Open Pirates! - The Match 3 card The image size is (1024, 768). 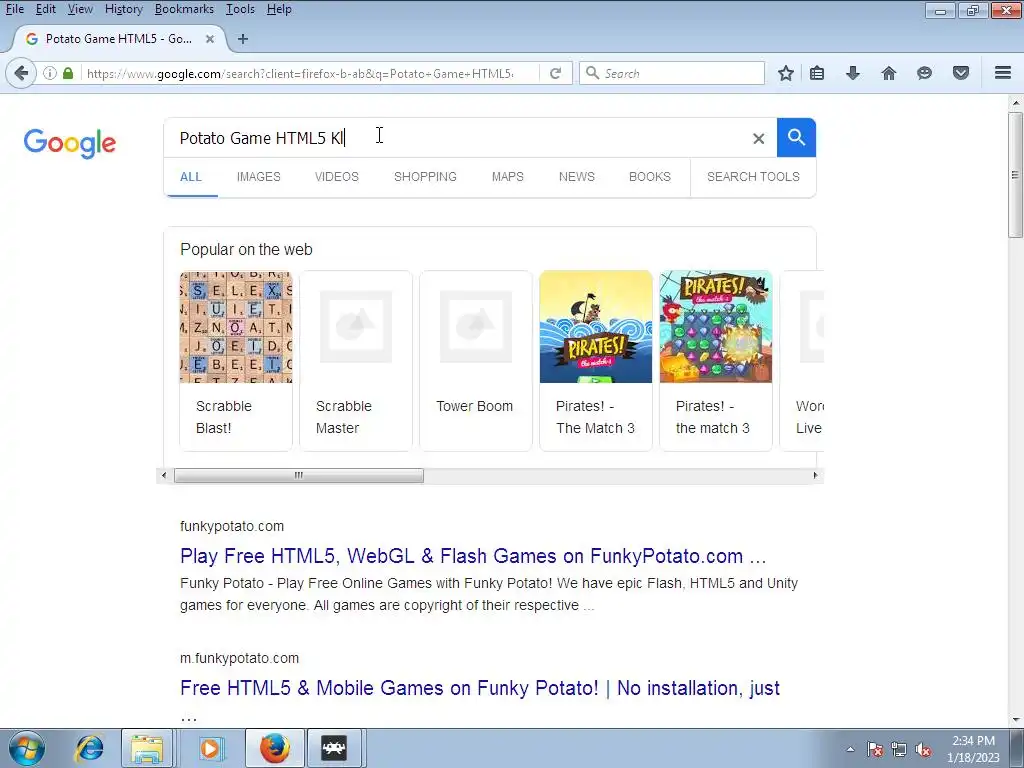596,360
